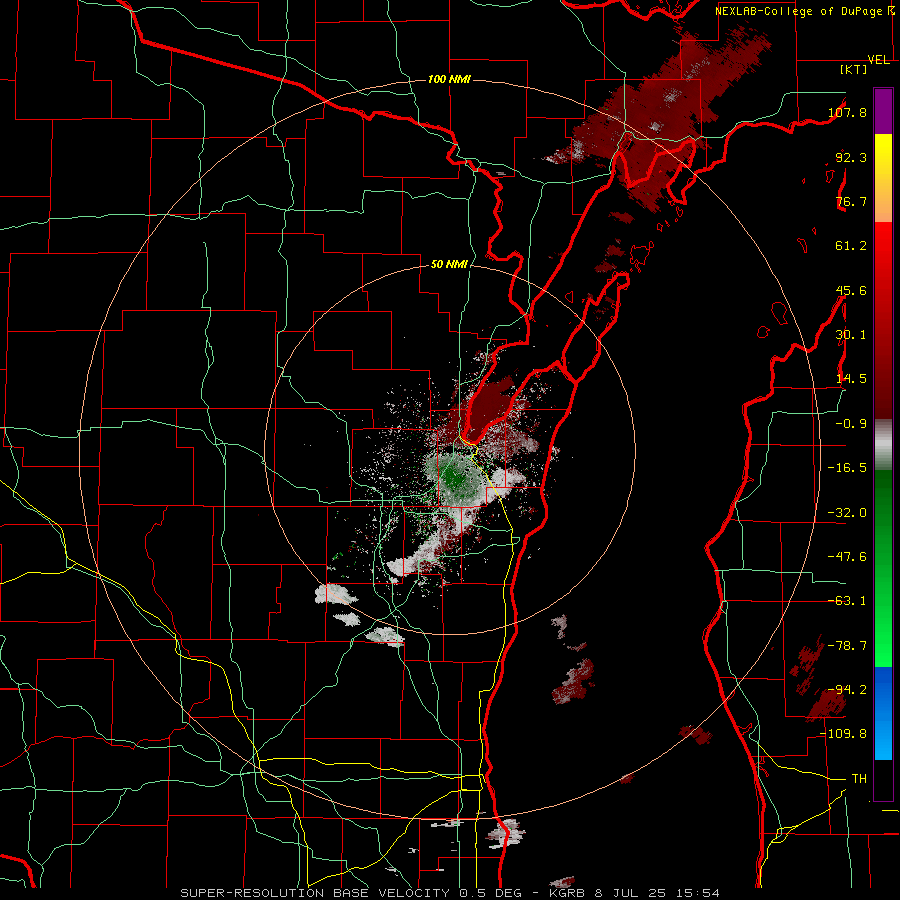Viewport: 900px width, 900px height.
Task: Click the 50 NMI range ring label
Action: click(x=449, y=265)
